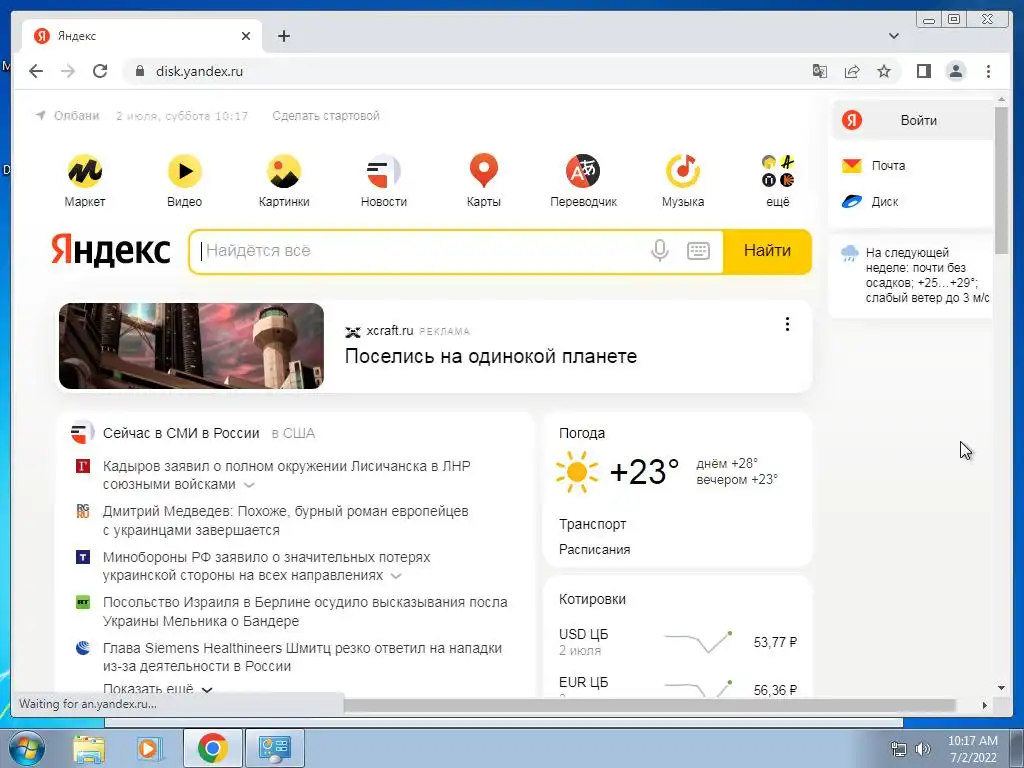Image resolution: width=1024 pixels, height=768 pixels.
Task: Close the Яндекс tab
Action: click(x=246, y=36)
